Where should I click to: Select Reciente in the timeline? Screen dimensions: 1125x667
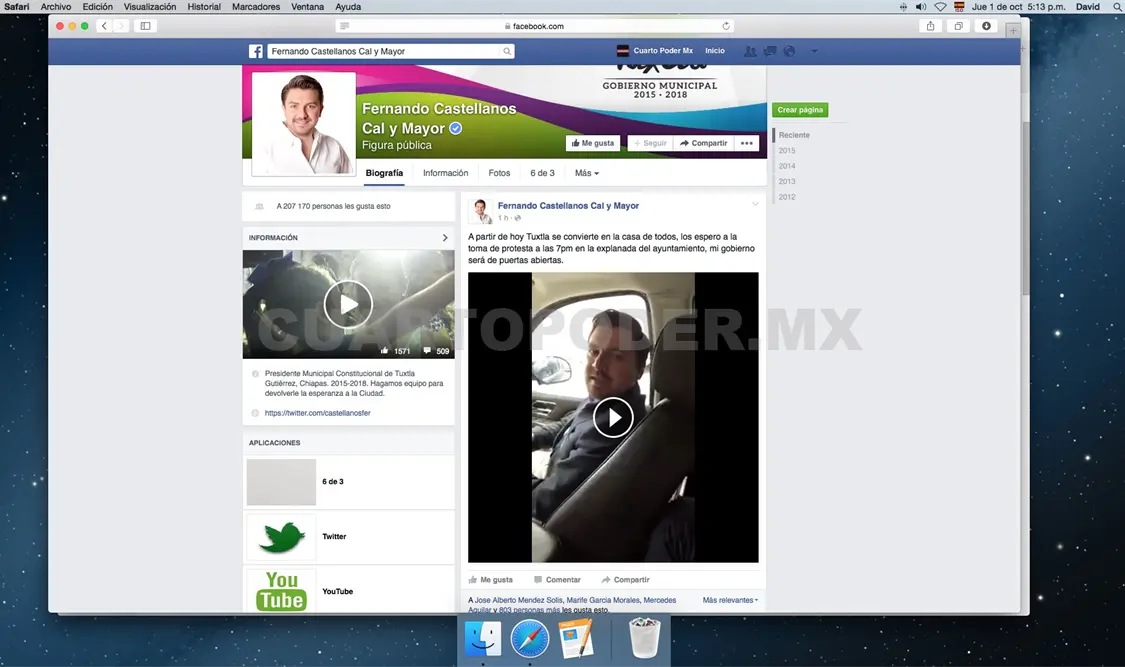[x=794, y=135]
